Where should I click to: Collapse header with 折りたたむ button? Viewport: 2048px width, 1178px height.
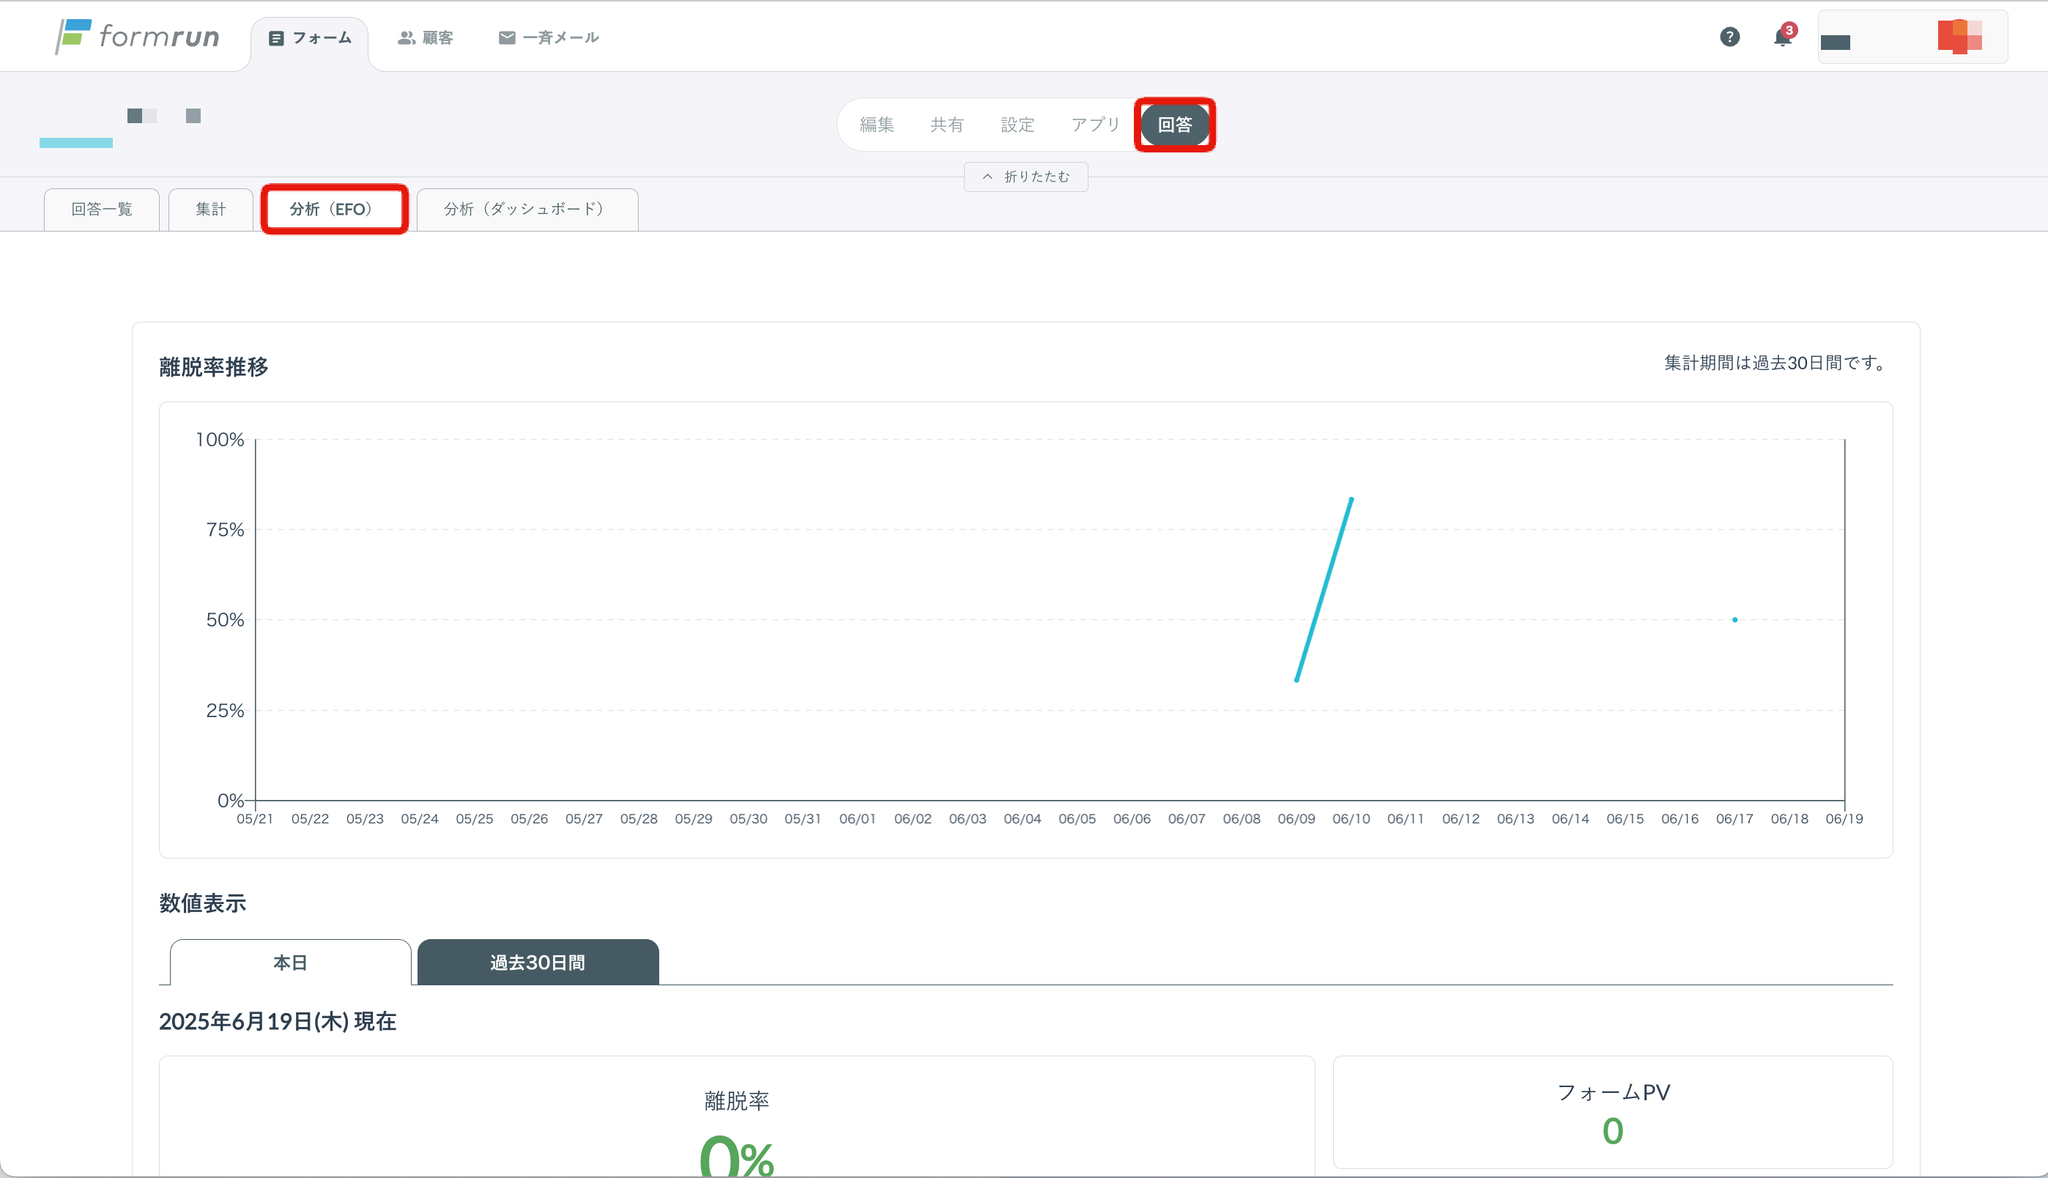pos(1026,177)
